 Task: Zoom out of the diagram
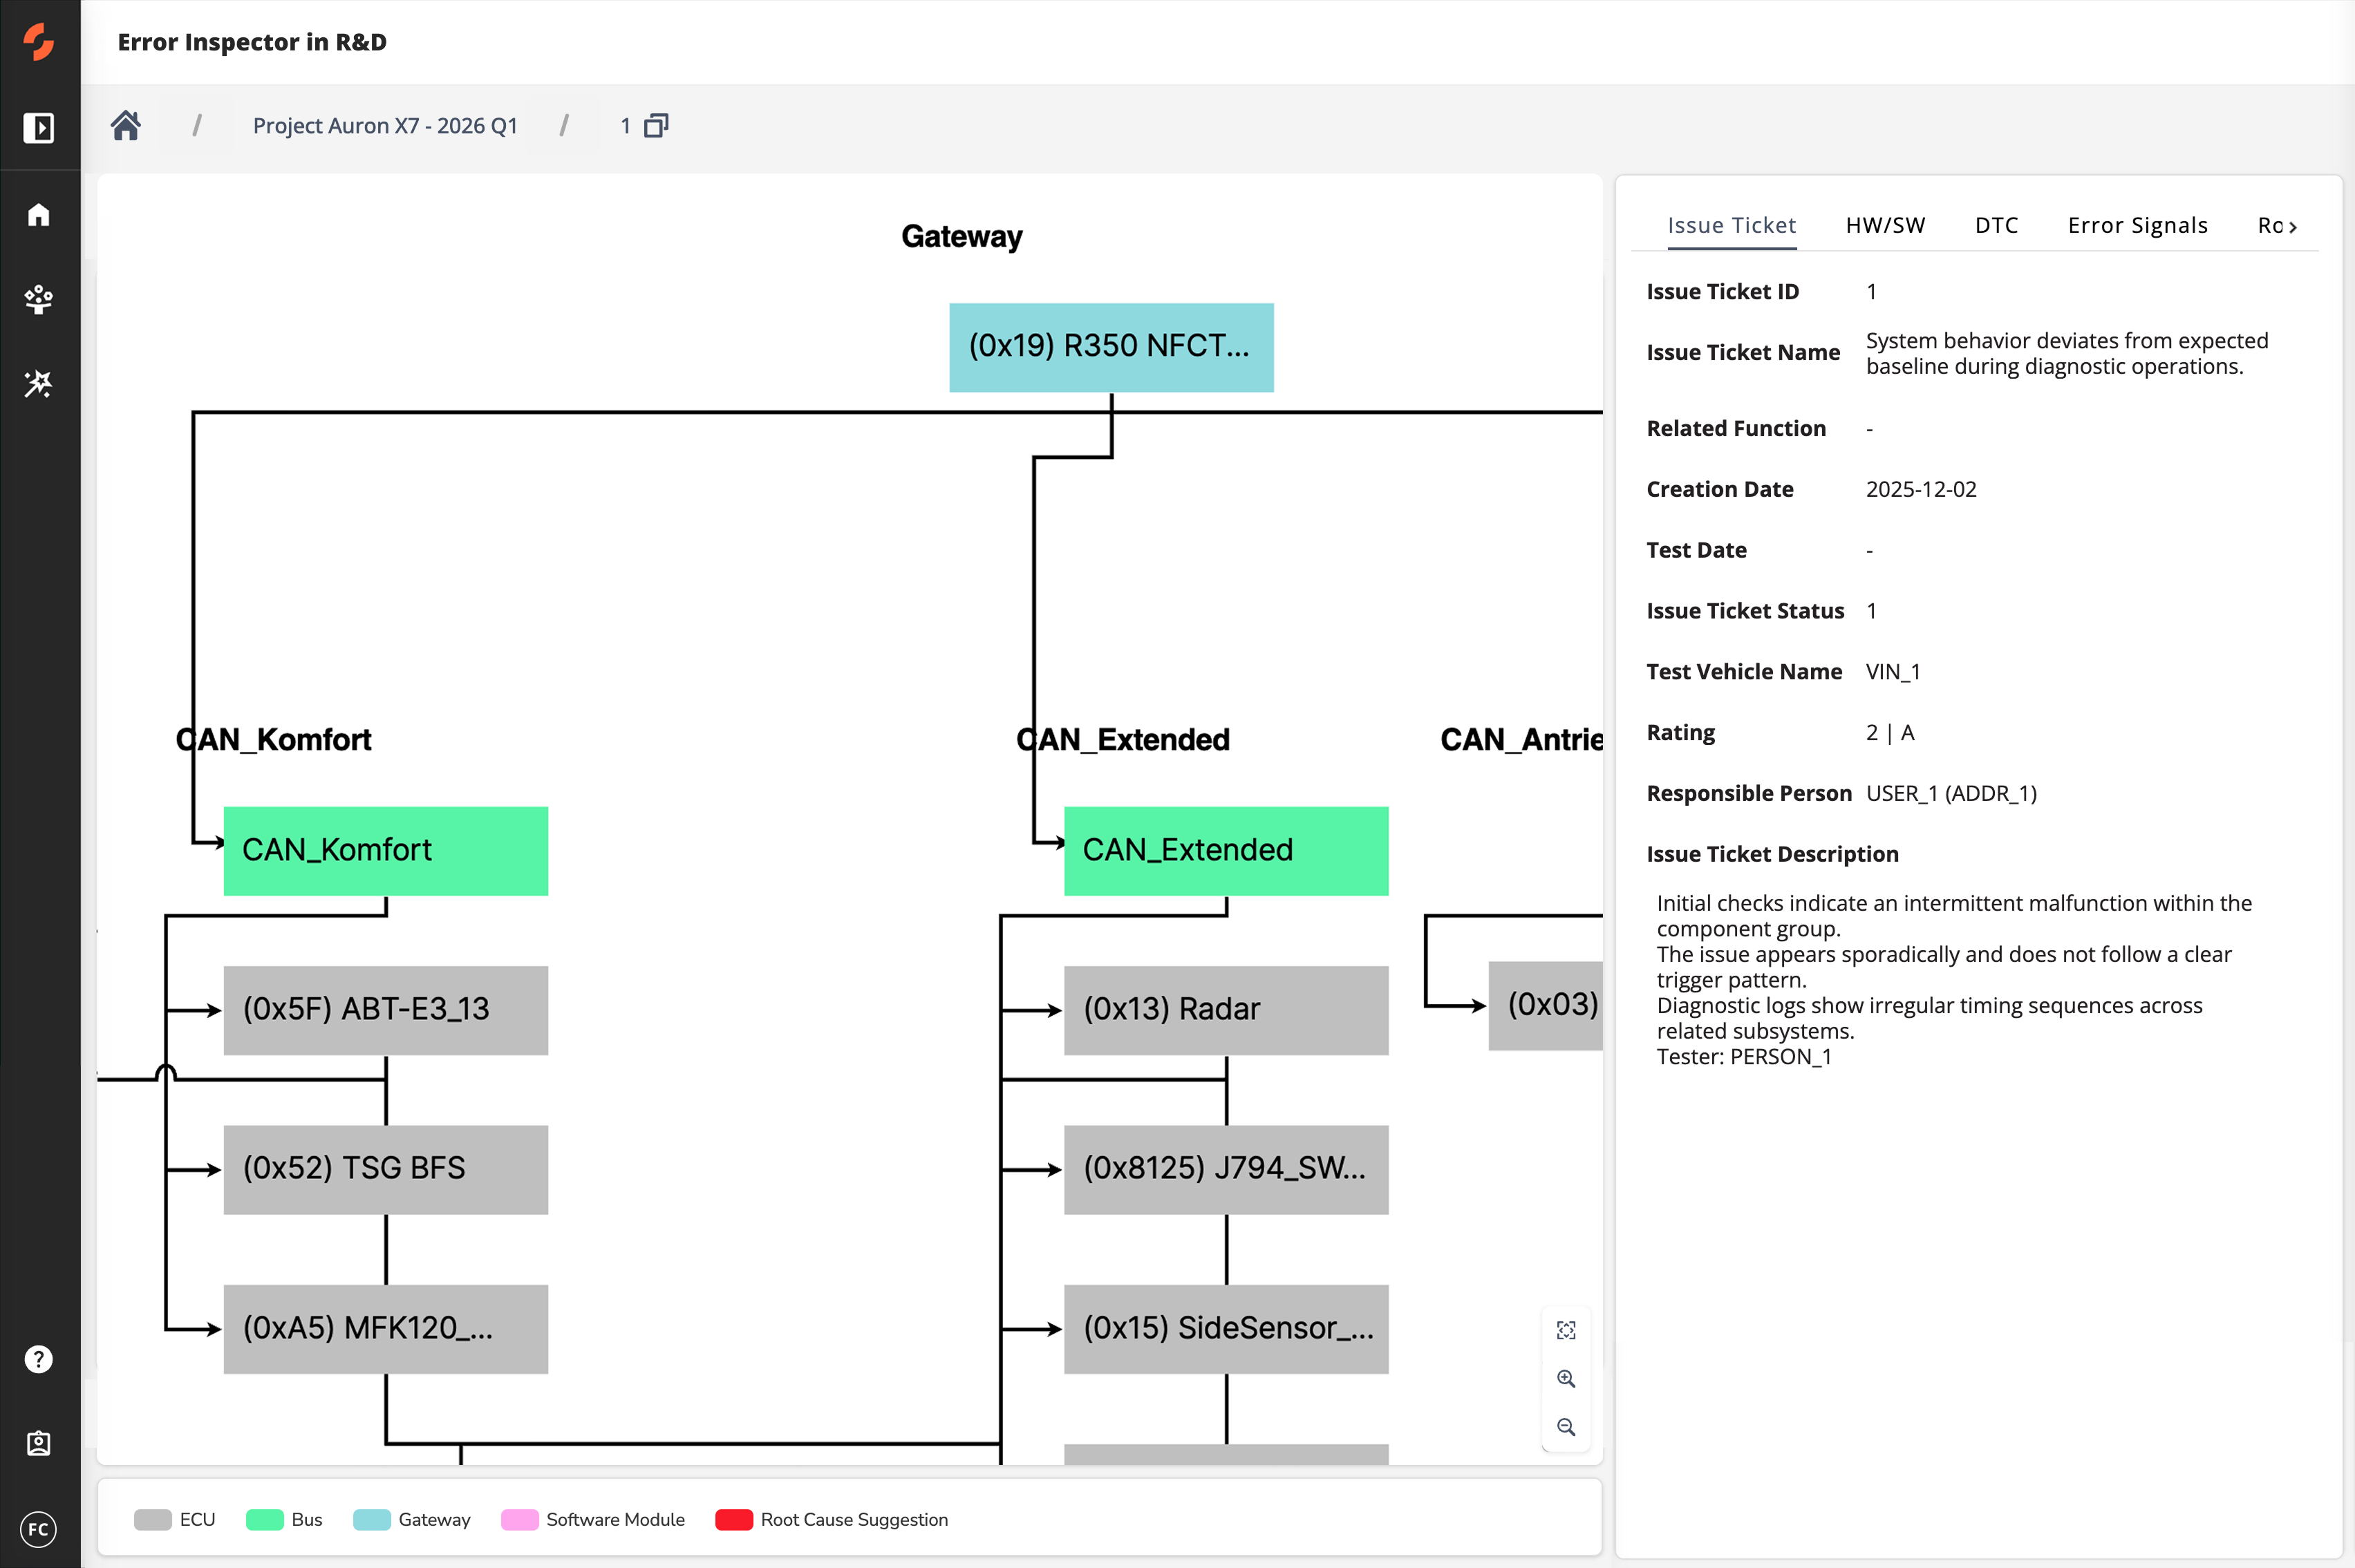click(1566, 1427)
